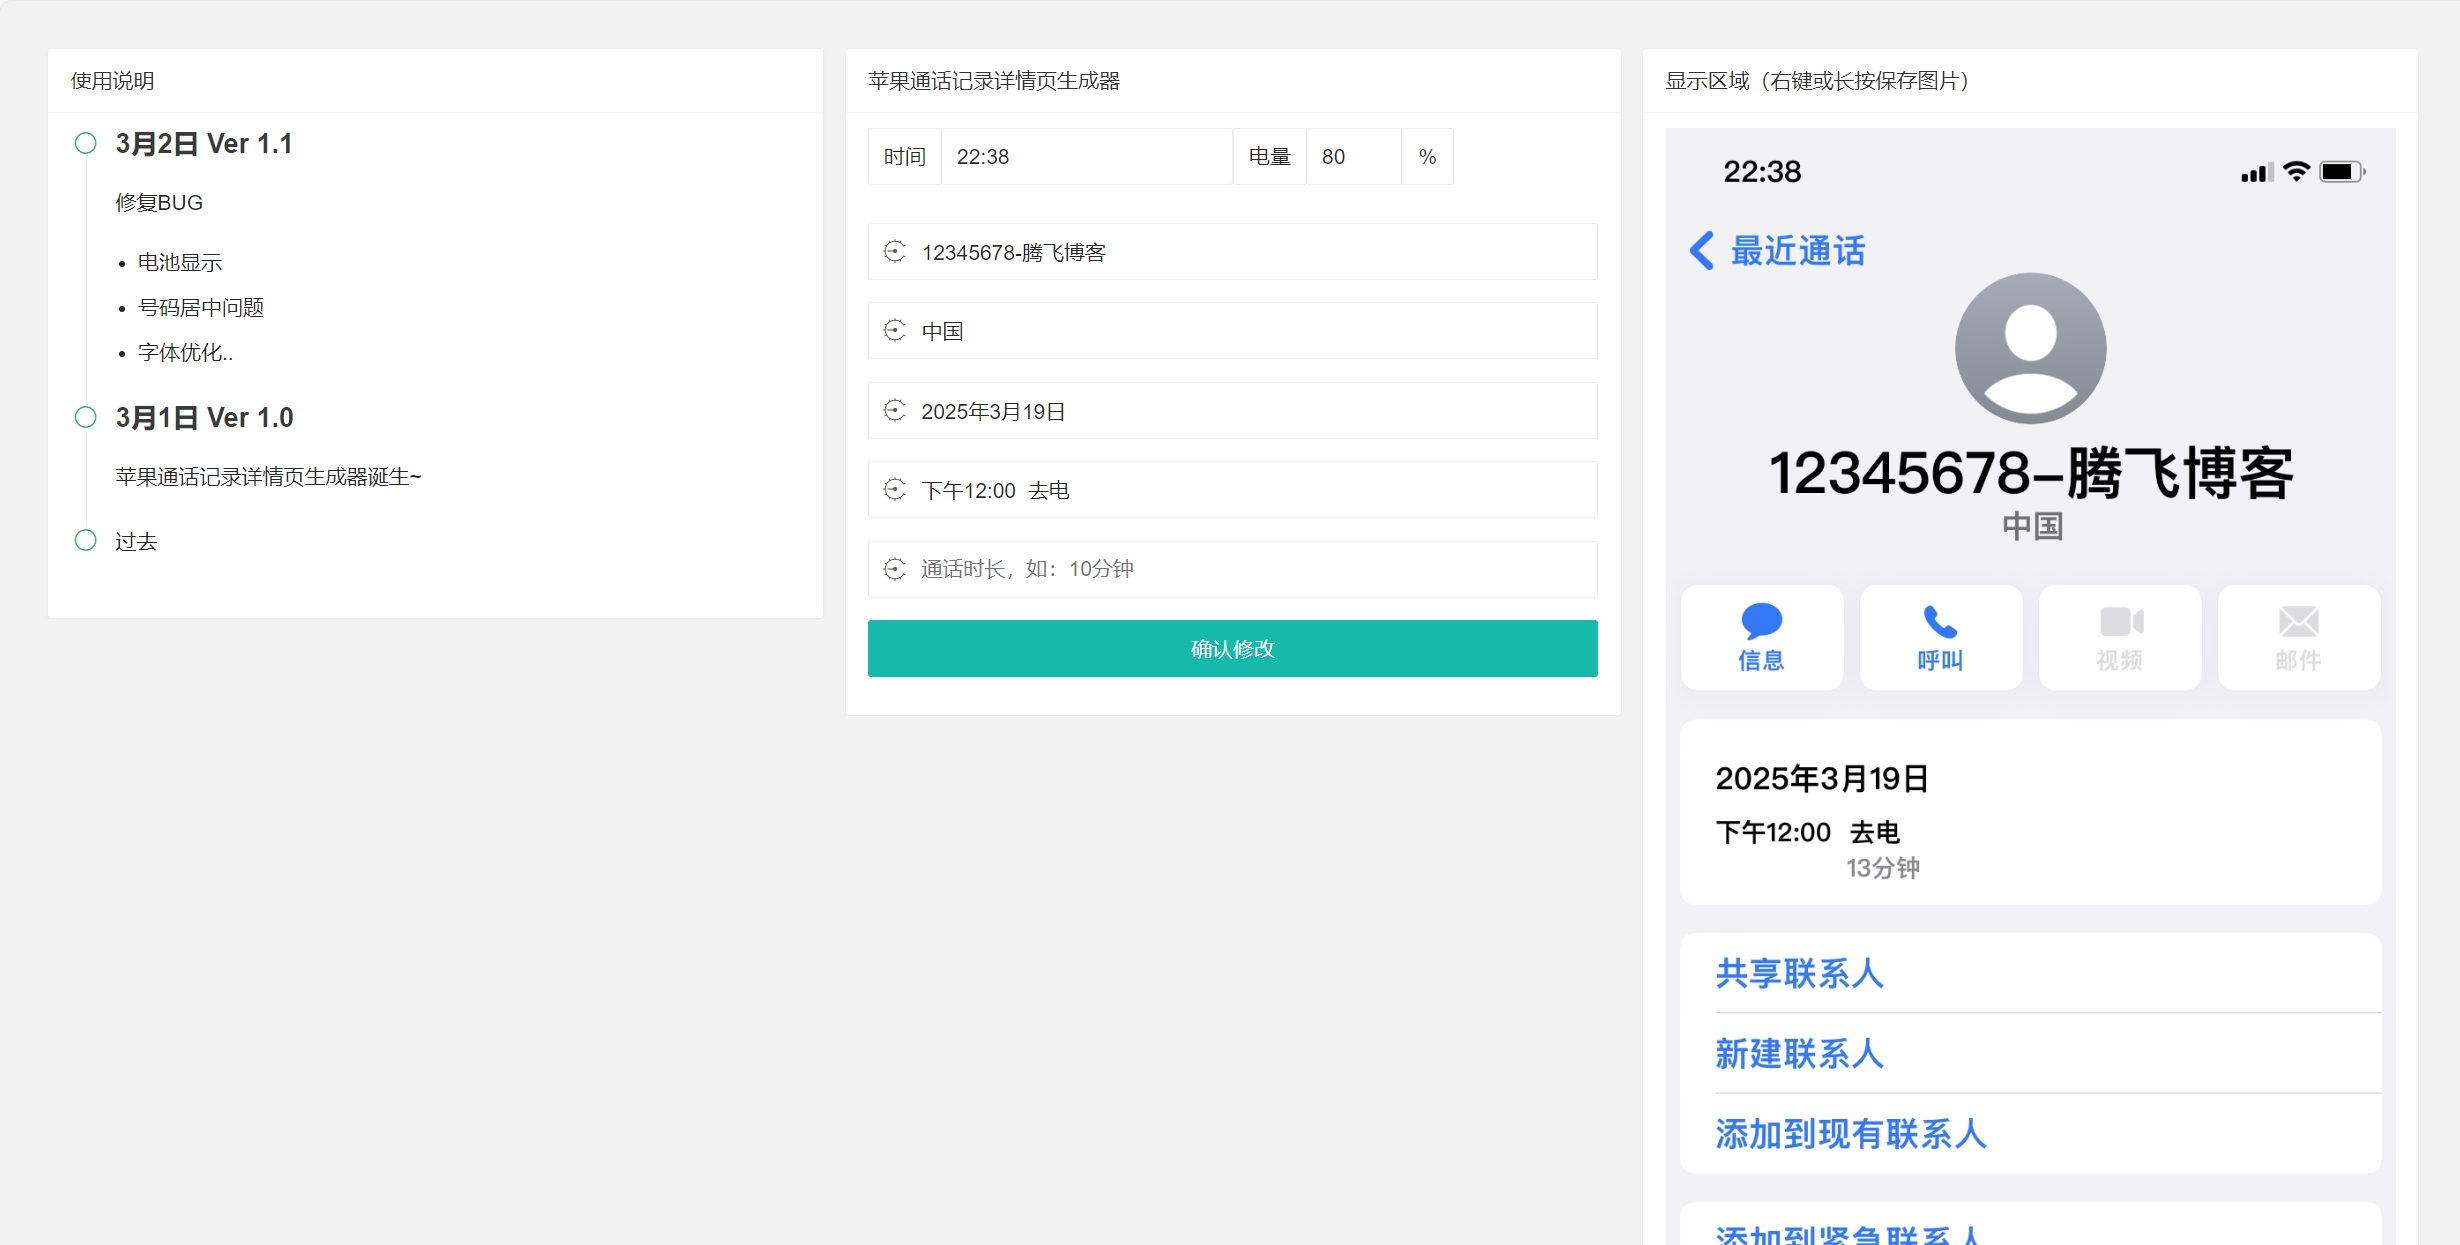This screenshot has width=2460, height=1245.
Task: Click the Wi-Fi icon in phone status bar
Action: [2296, 171]
